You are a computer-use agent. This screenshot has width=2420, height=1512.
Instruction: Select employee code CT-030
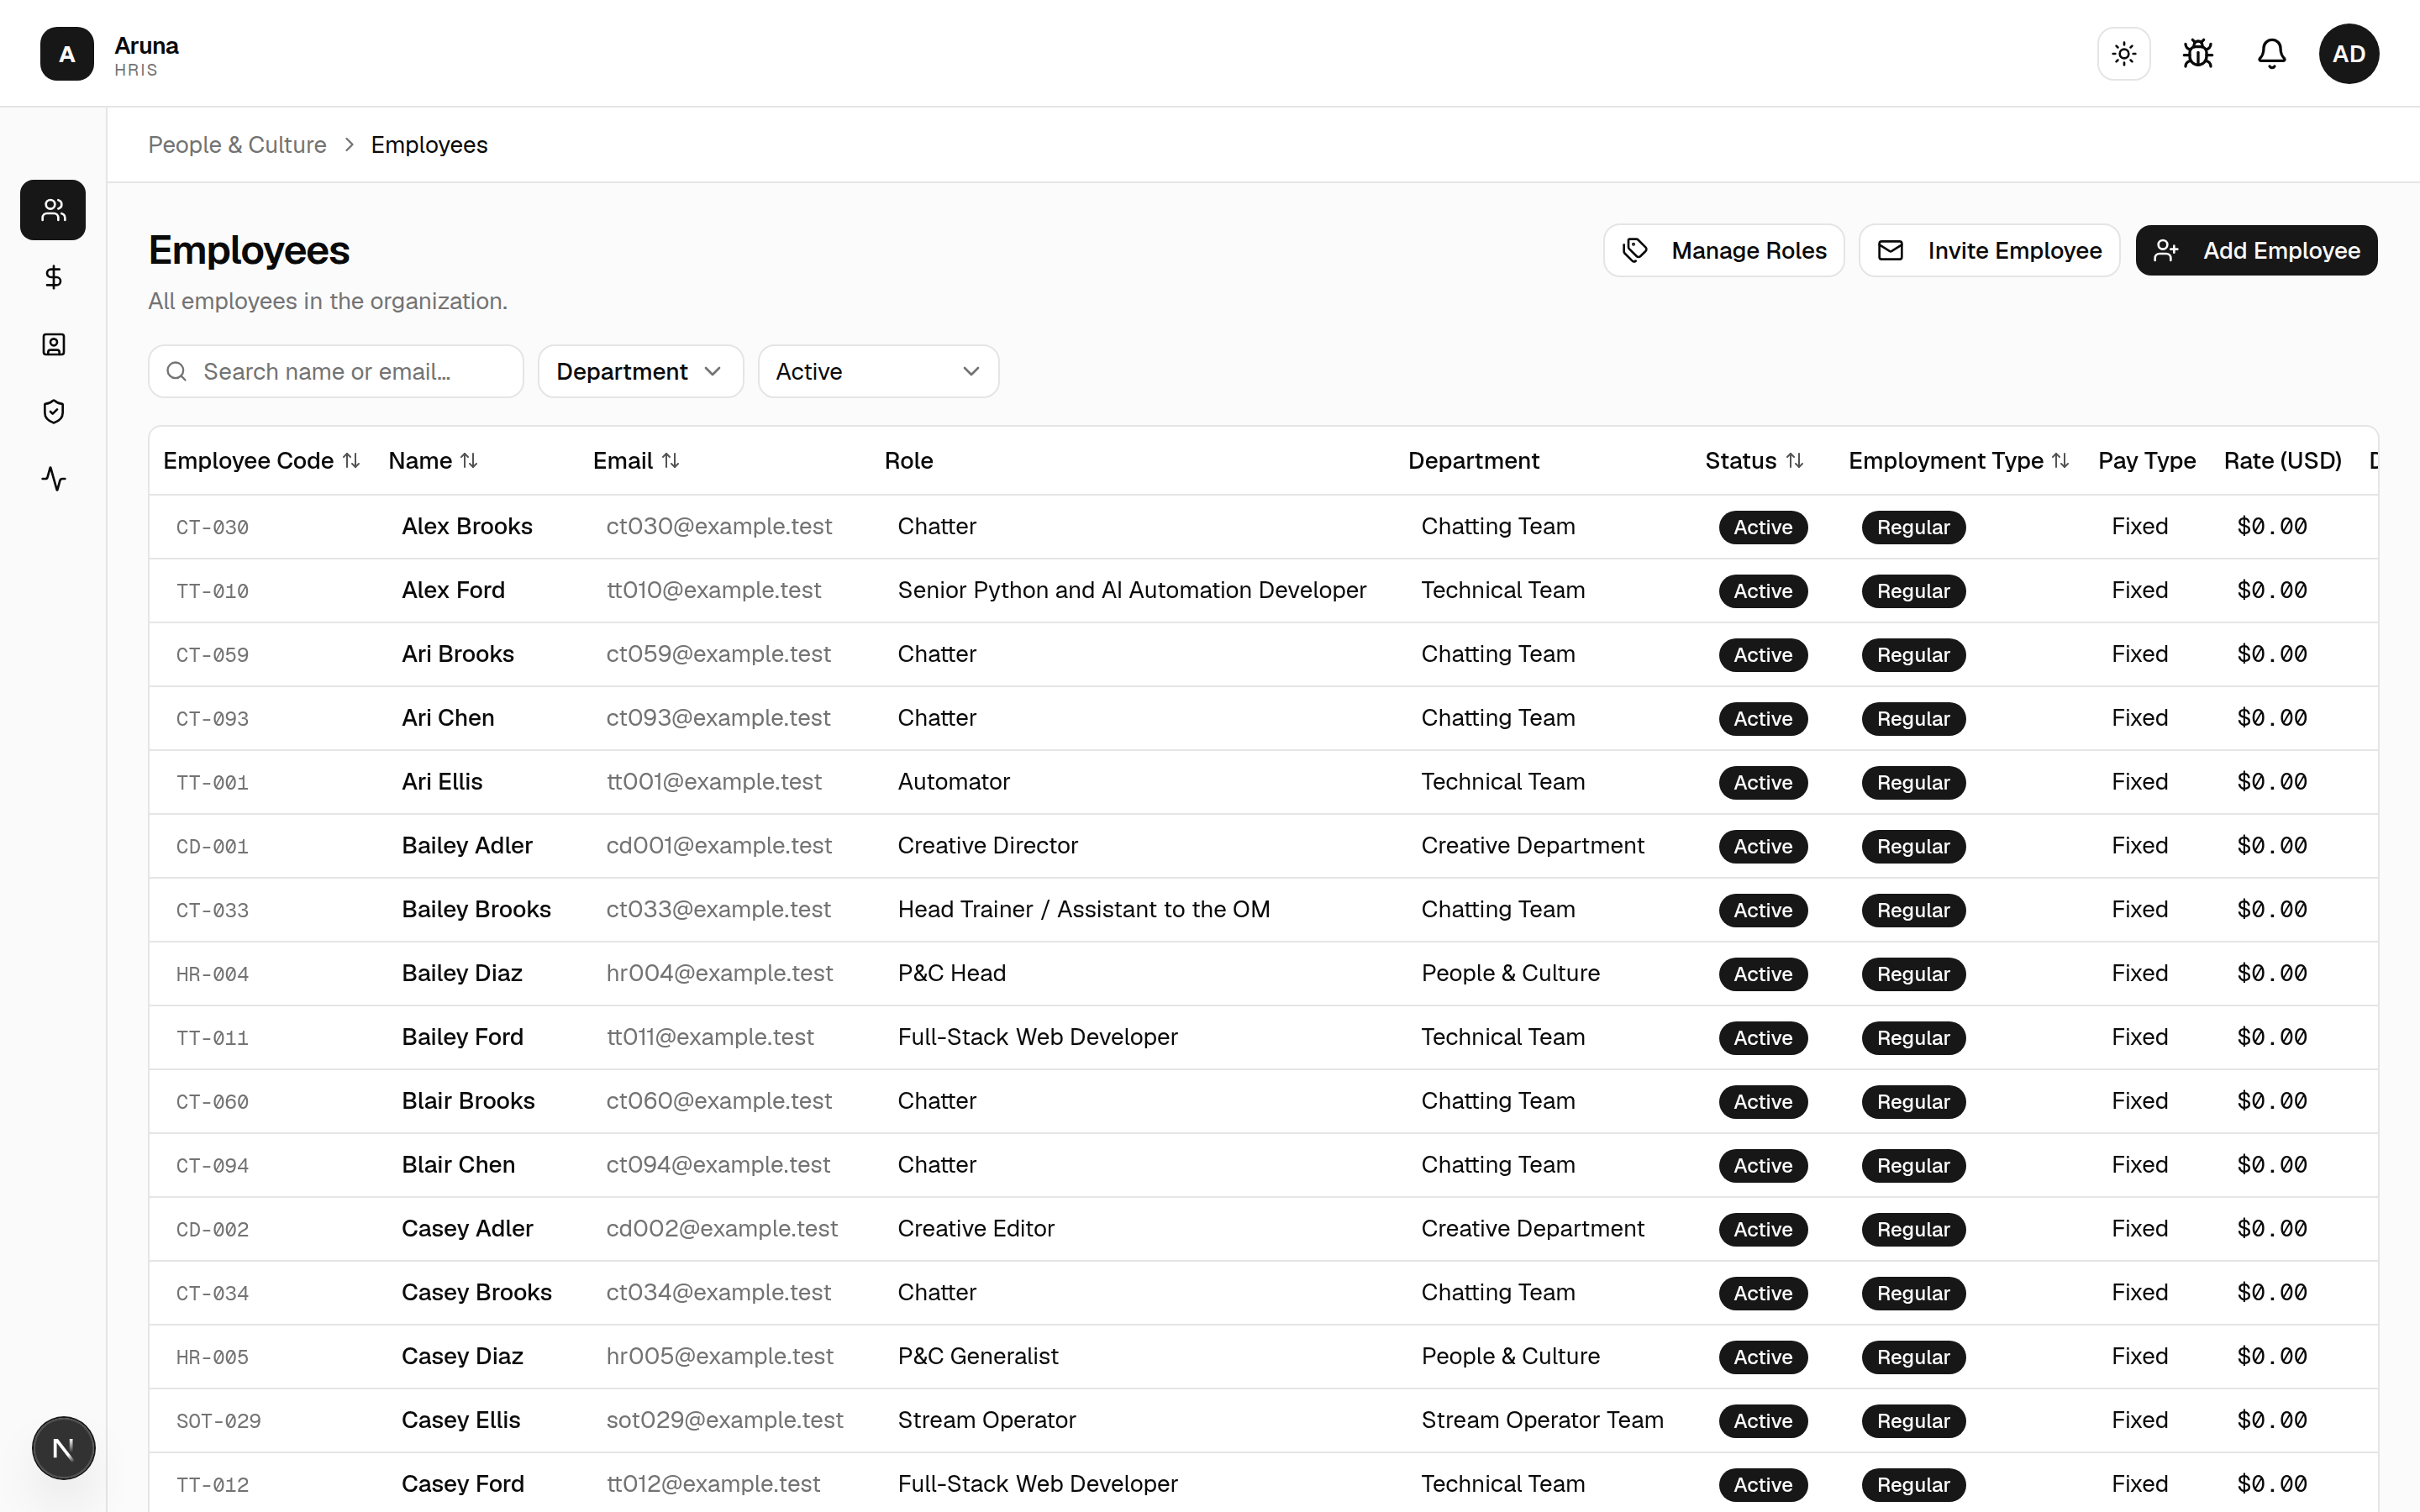coord(212,527)
